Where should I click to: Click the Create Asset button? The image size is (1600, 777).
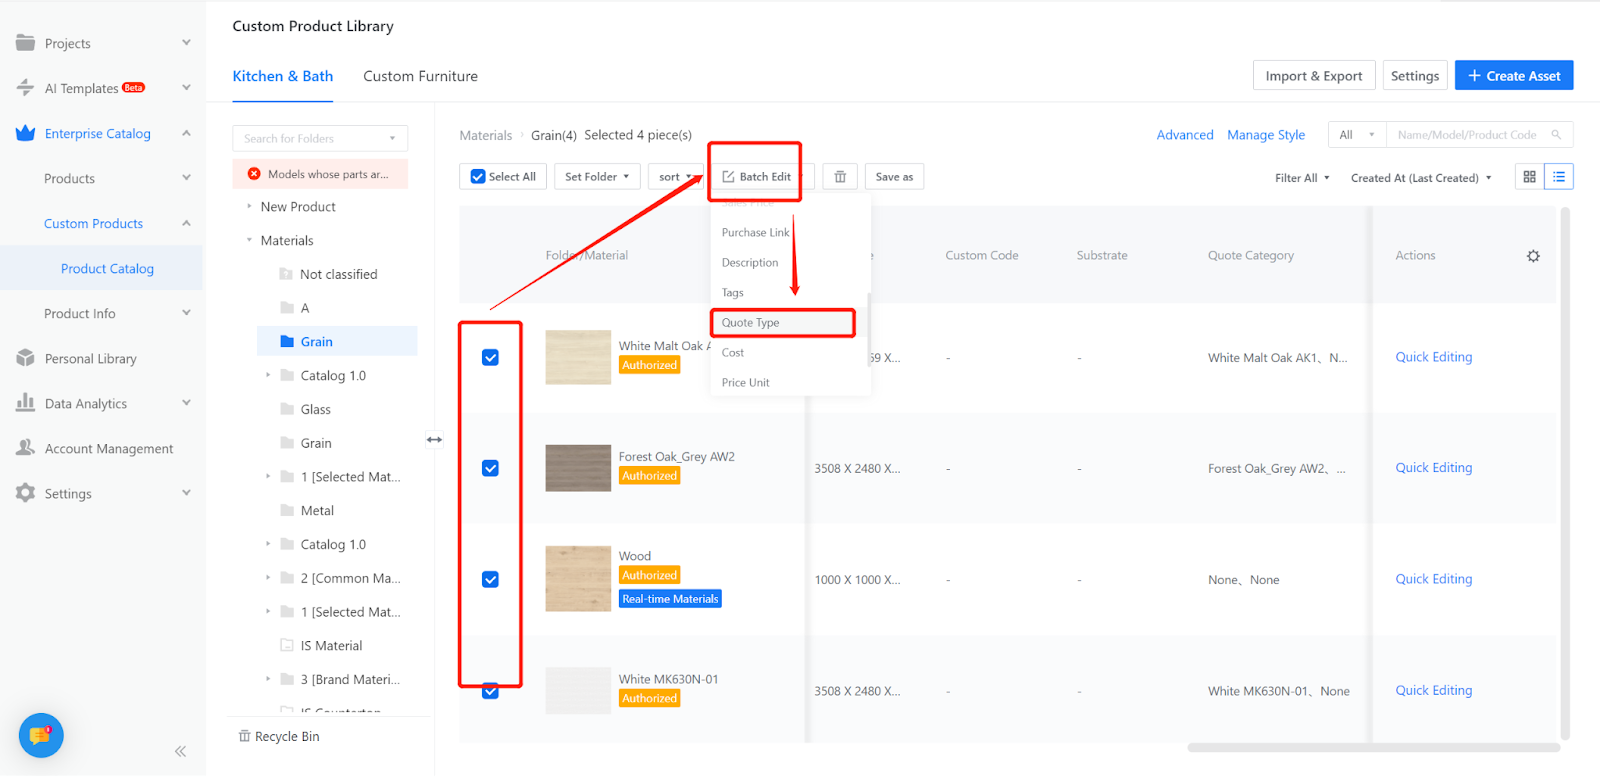tap(1513, 76)
